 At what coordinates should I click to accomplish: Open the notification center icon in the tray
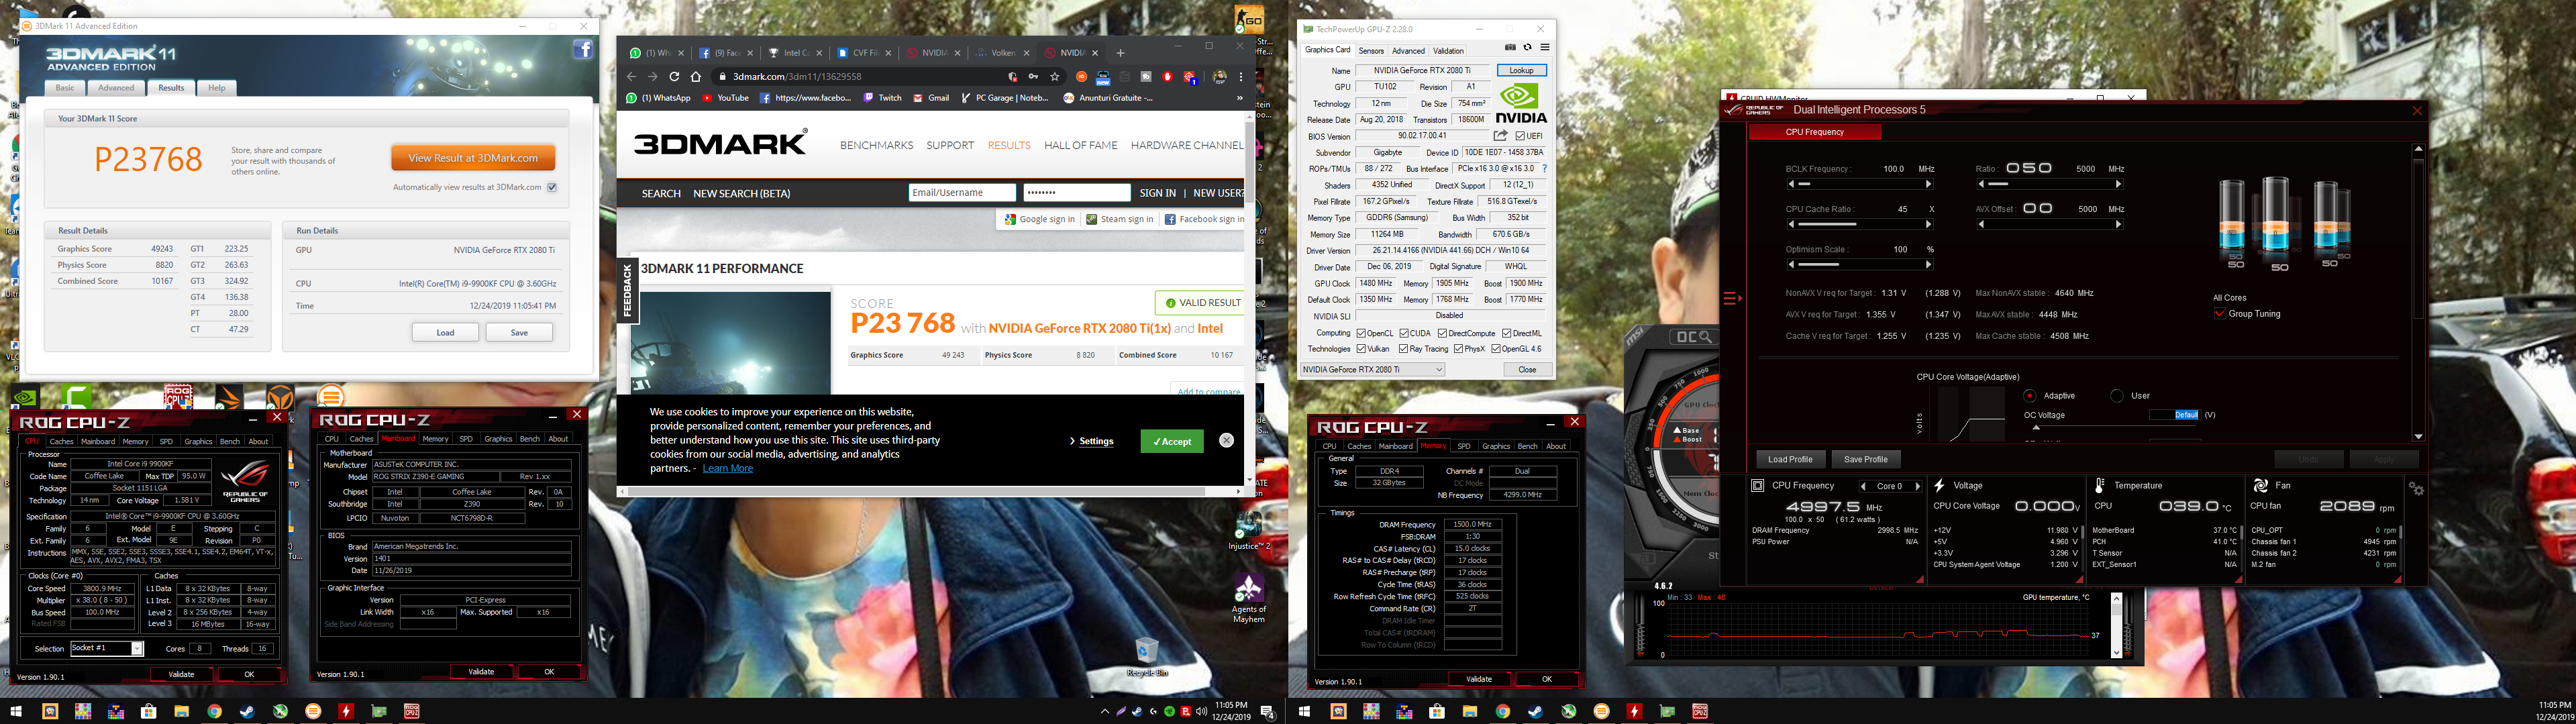pyautogui.click(x=1267, y=712)
